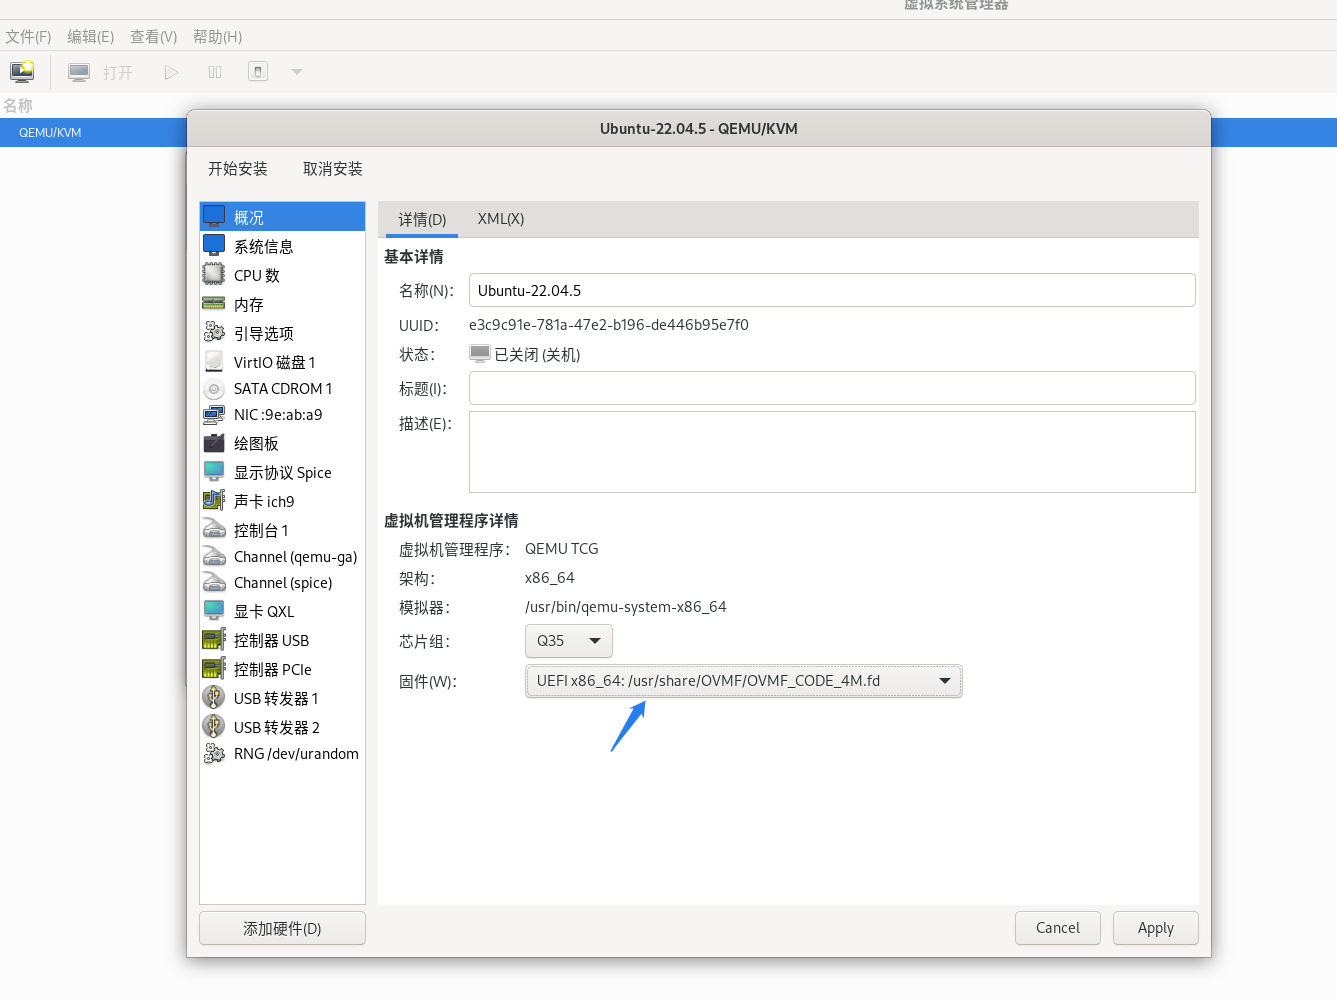Screen dimensions: 1337x999
Task: Switch to the XML(X) tab
Action: click(500, 219)
